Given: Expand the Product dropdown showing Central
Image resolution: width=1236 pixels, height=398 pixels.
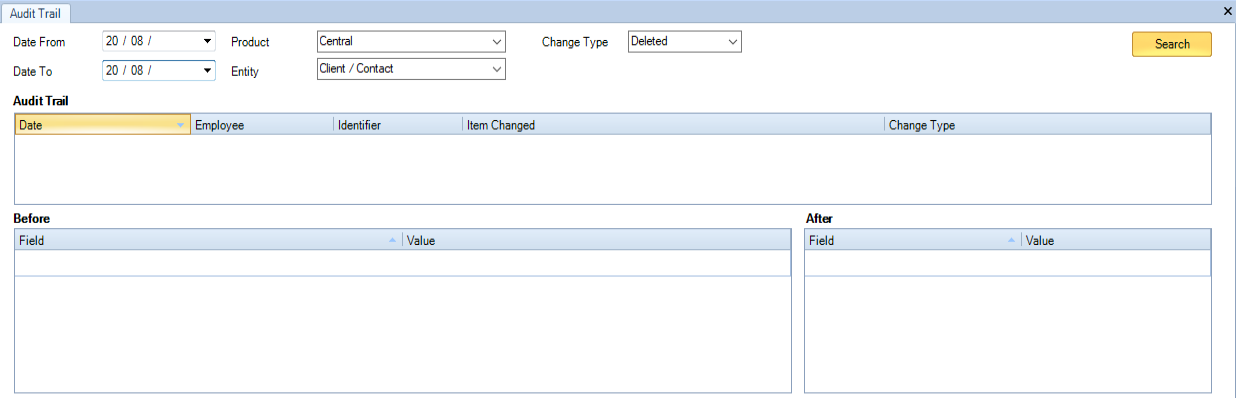Looking at the screenshot, I should click(x=497, y=42).
